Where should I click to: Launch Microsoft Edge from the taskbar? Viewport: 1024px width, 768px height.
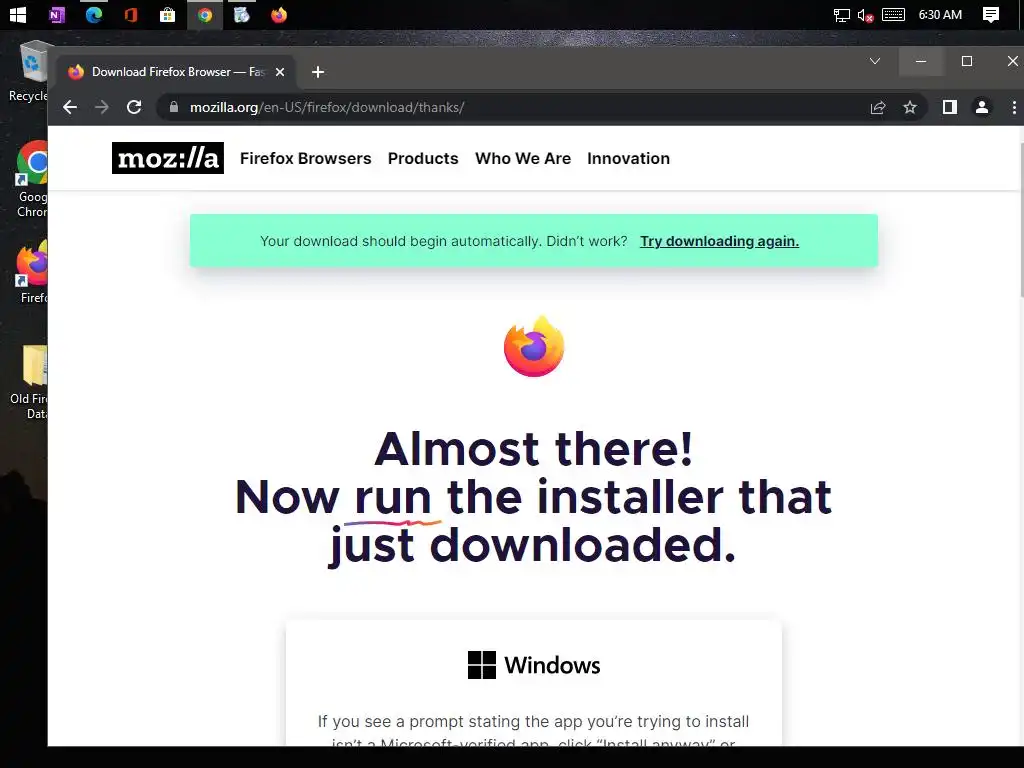click(93, 14)
